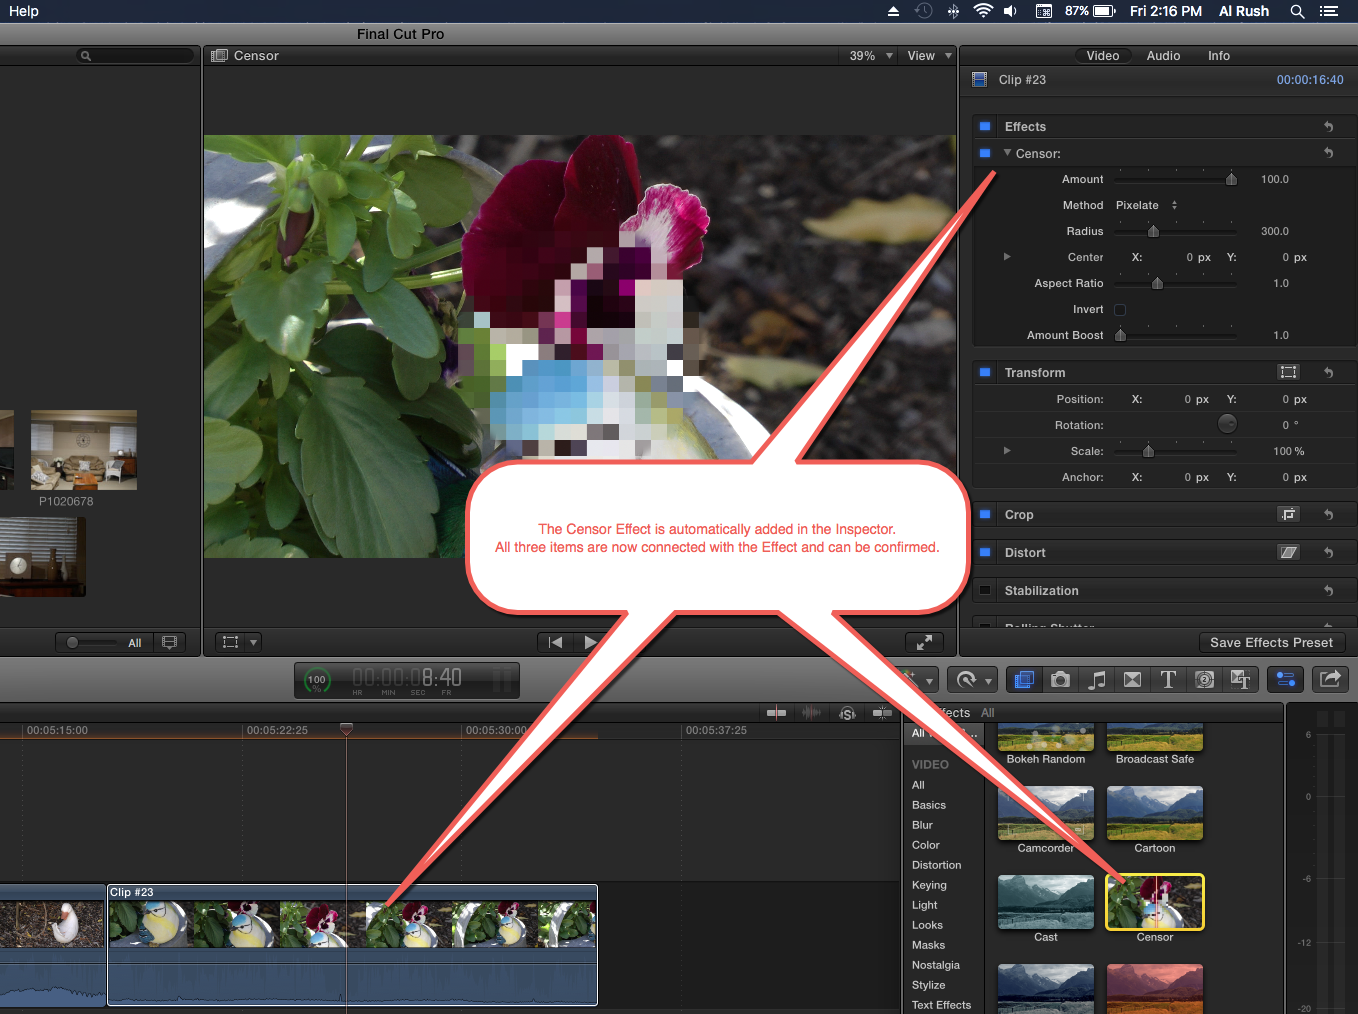1358x1014 pixels.
Task: Reset the Censor effect parameters
Action: [x=1328, y=153]
